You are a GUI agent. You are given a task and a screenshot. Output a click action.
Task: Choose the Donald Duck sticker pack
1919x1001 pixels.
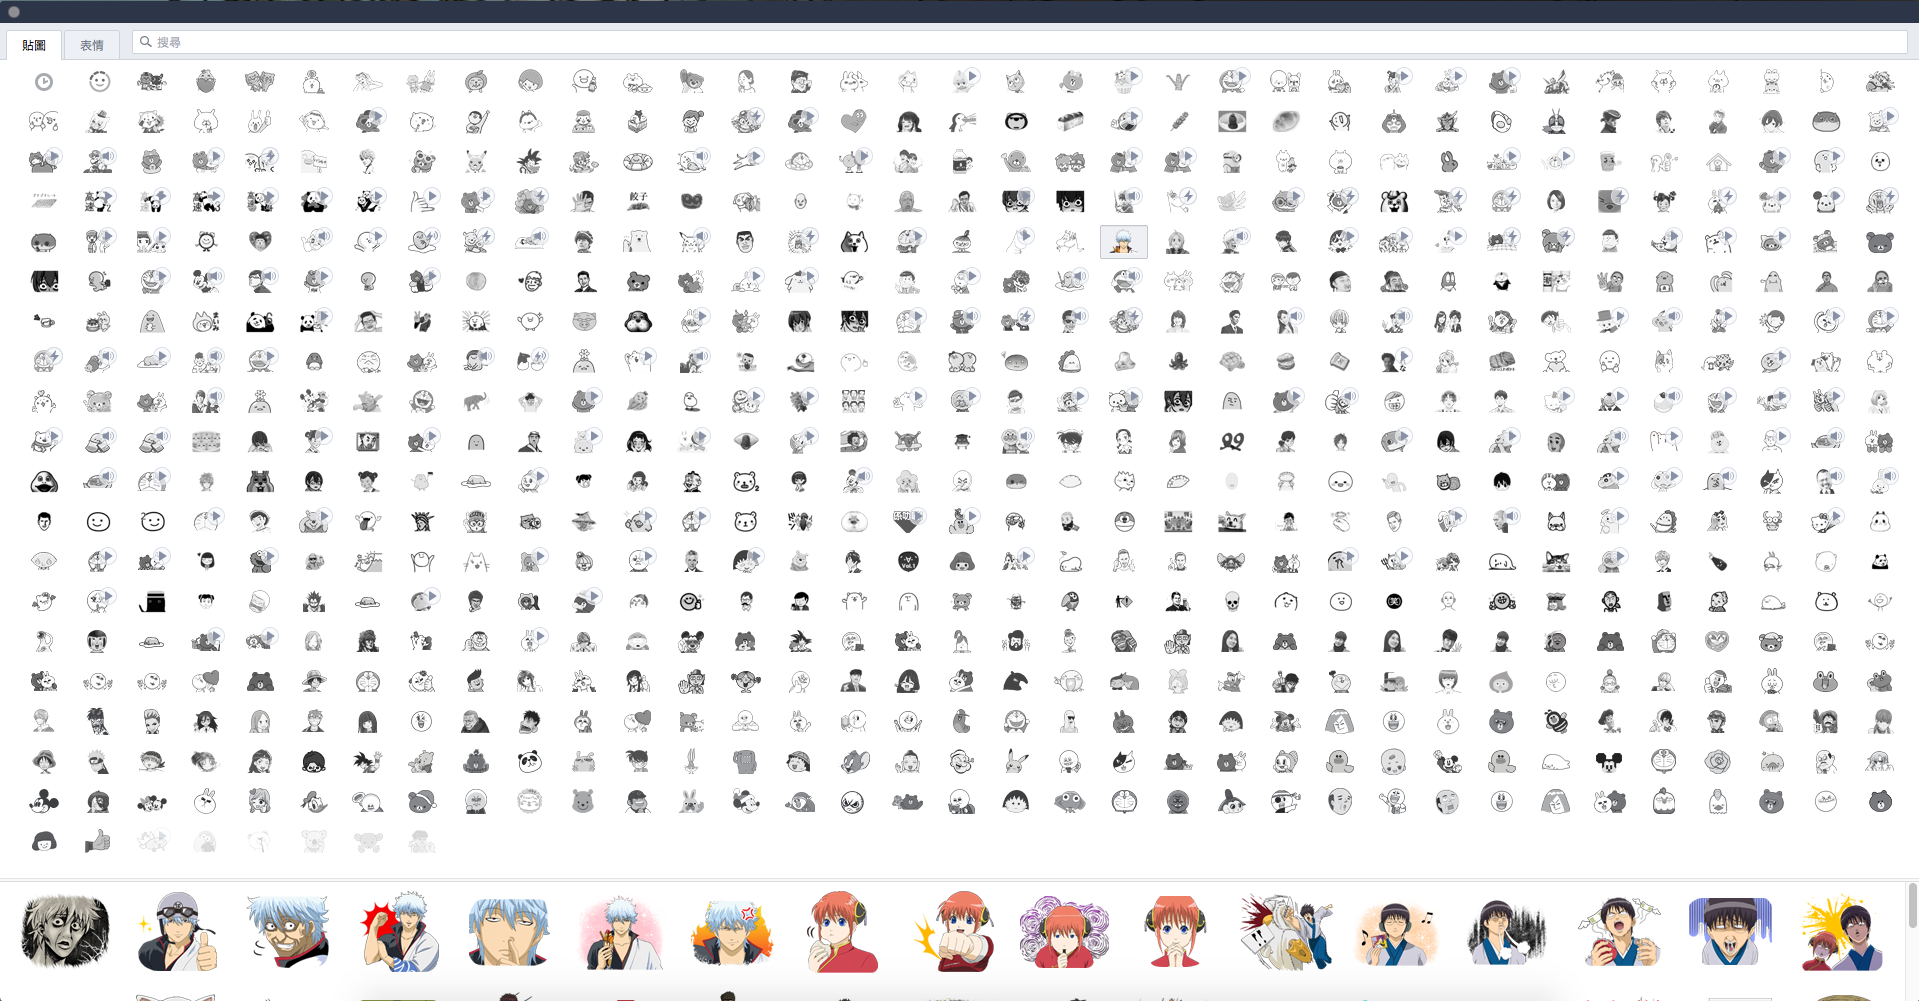[x=314, y=802]
